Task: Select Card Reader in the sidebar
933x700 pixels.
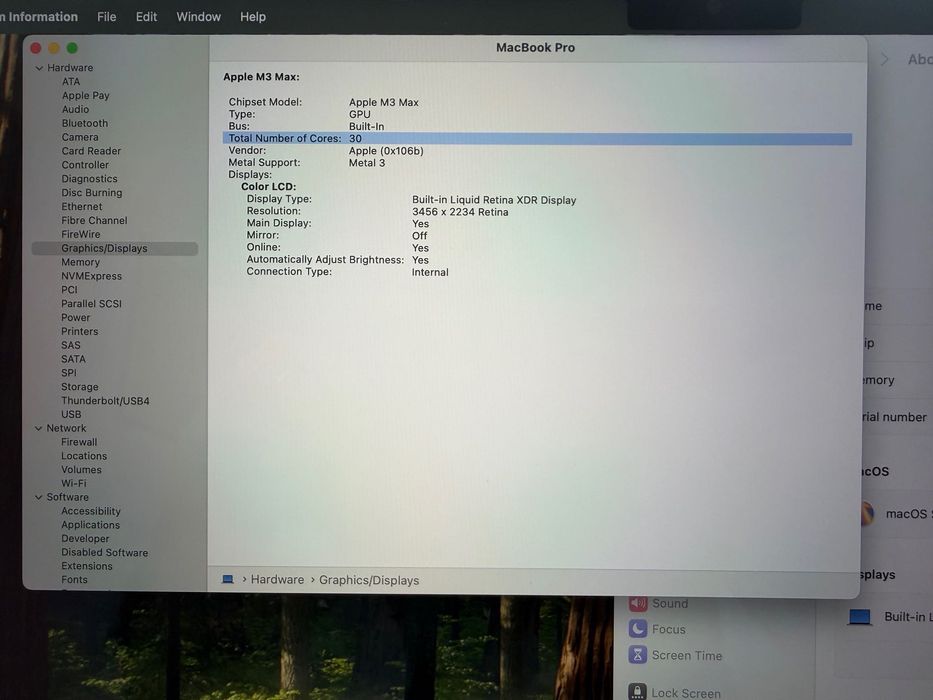Action: coord(91,151)
